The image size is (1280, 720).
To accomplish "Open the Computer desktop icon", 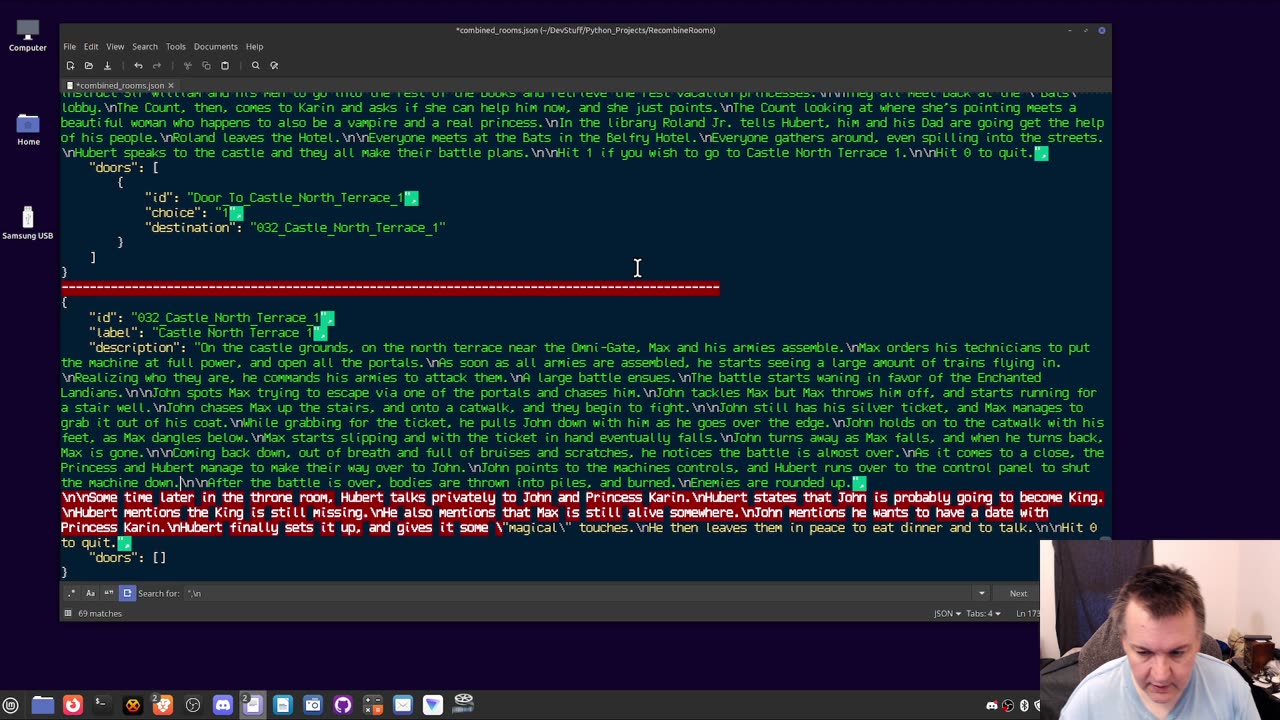I will click(28, 36).
